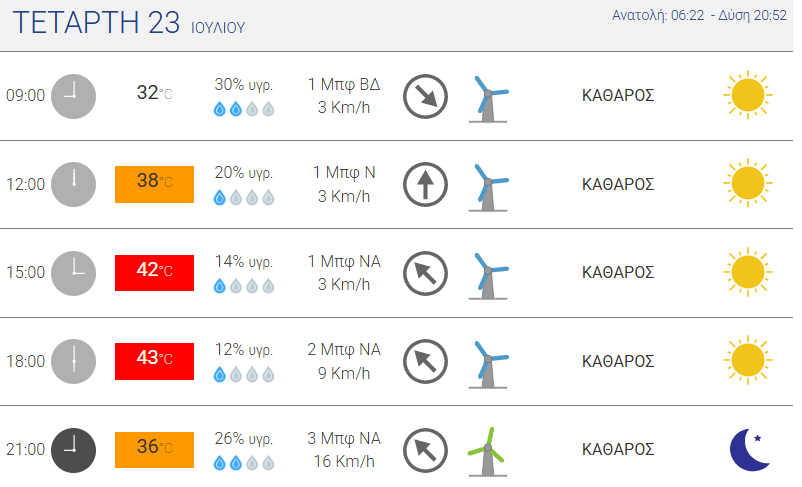
Task: Click the north wind direction arrow at 12:00
Action: click(x=426, y=185)
